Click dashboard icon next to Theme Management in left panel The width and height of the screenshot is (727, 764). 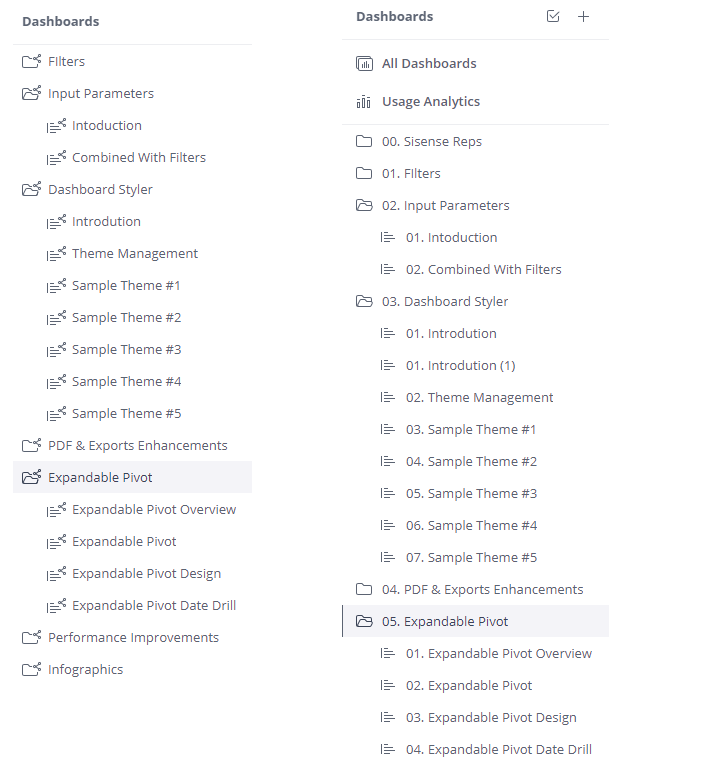[56, 253]
